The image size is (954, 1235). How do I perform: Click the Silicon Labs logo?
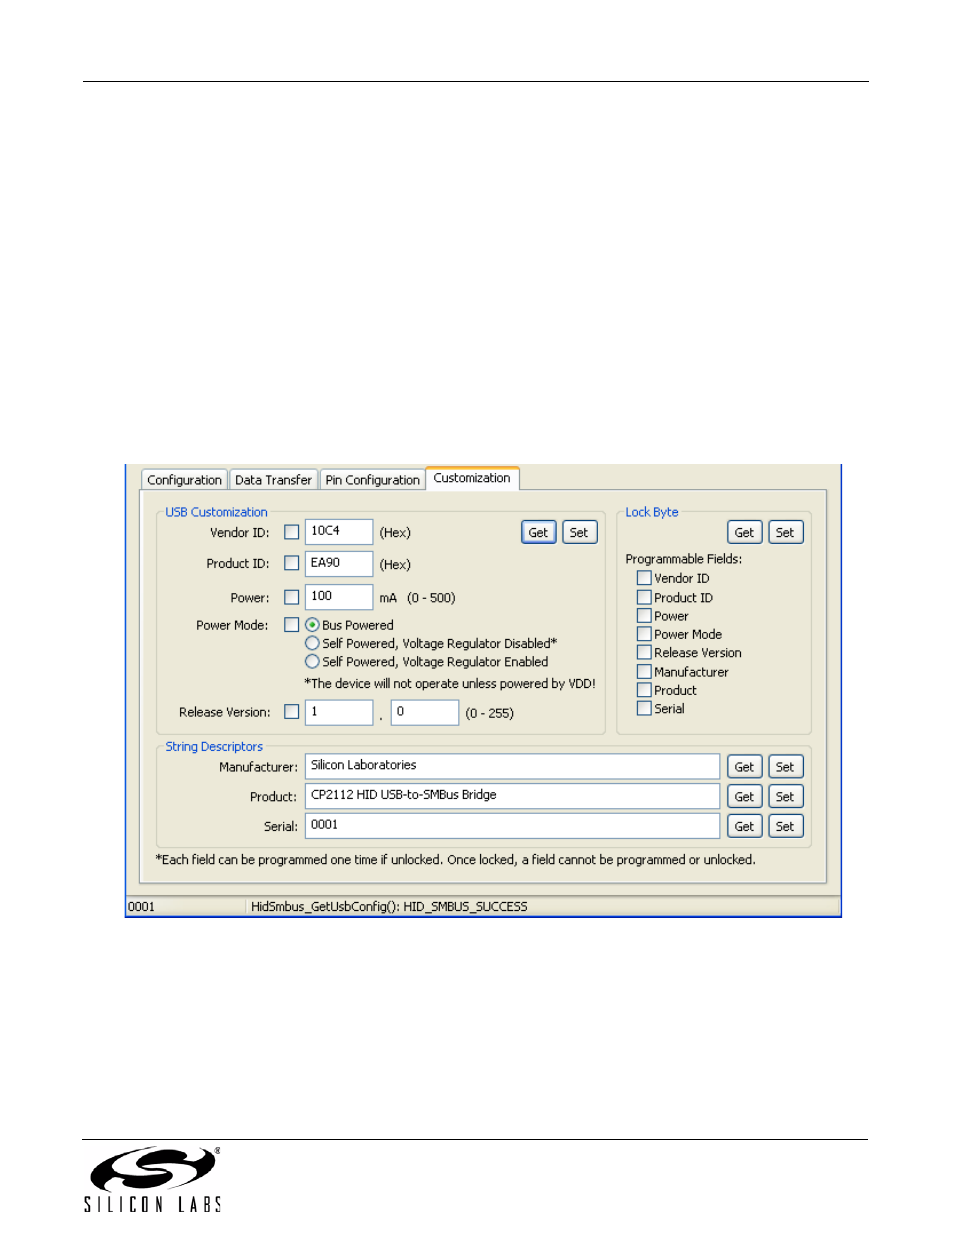152,1180
